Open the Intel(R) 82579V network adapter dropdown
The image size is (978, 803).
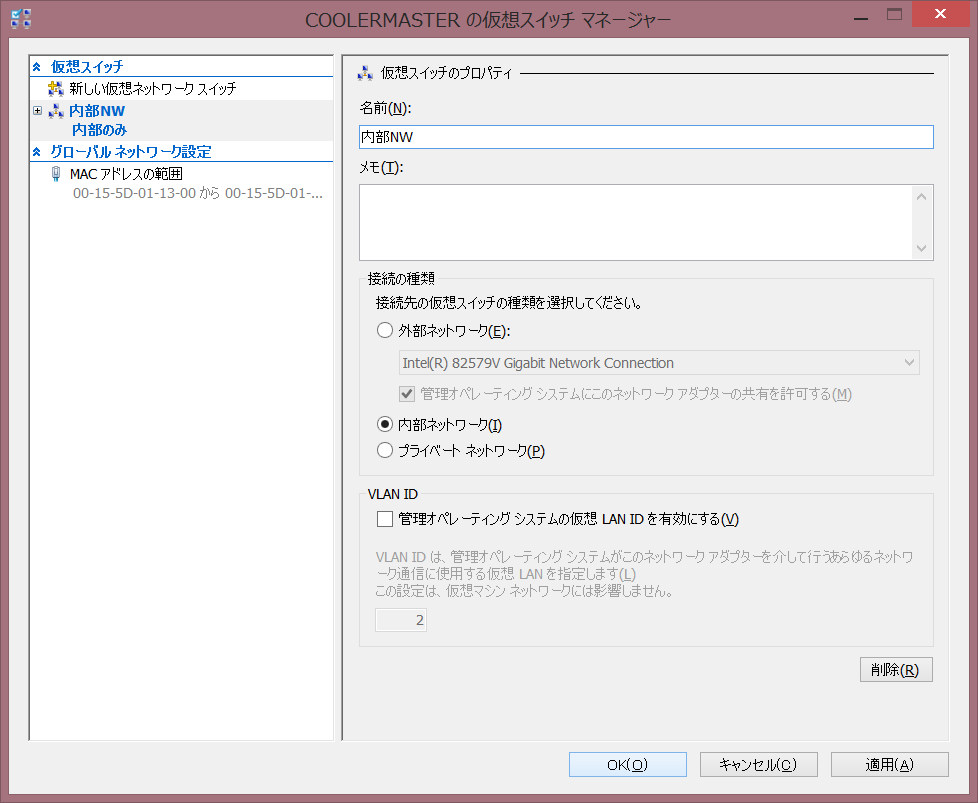click(659, 363)
